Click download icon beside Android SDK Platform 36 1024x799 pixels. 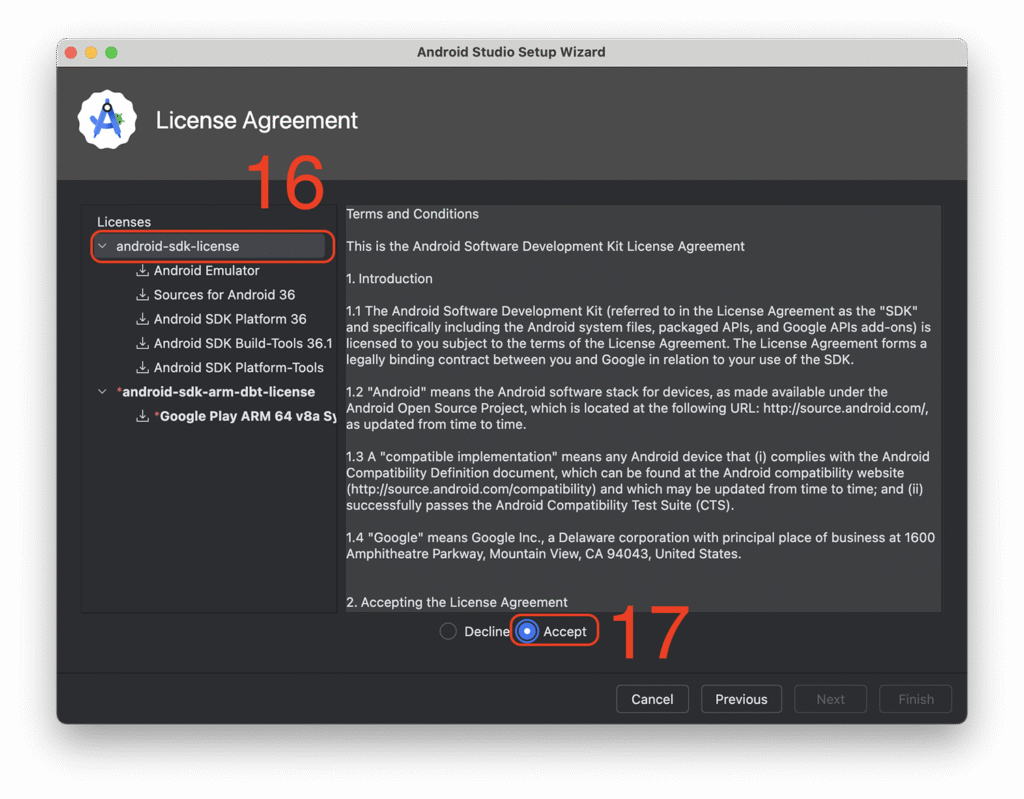coord(143,319)
